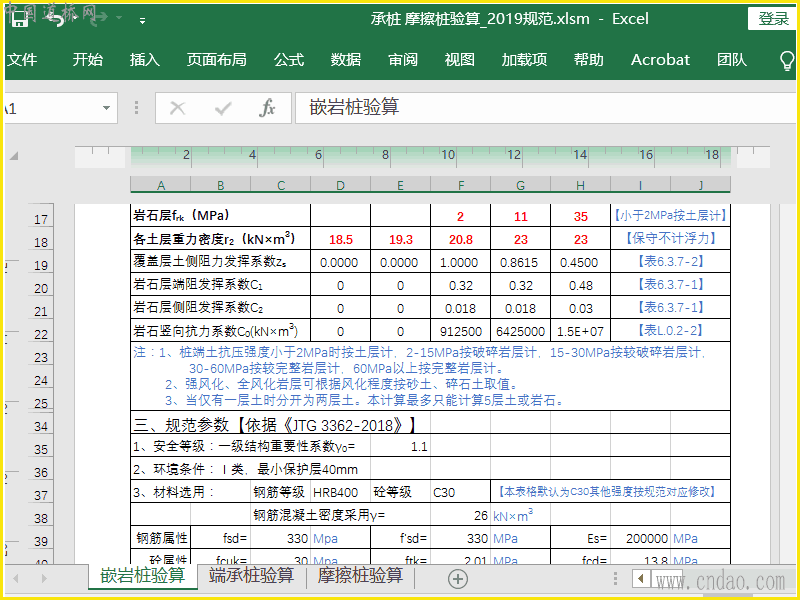This screenshot has width=800, height=600.
Task: Open the 公式 (Formulas) ribbon tab
Action: coord(288,60)
